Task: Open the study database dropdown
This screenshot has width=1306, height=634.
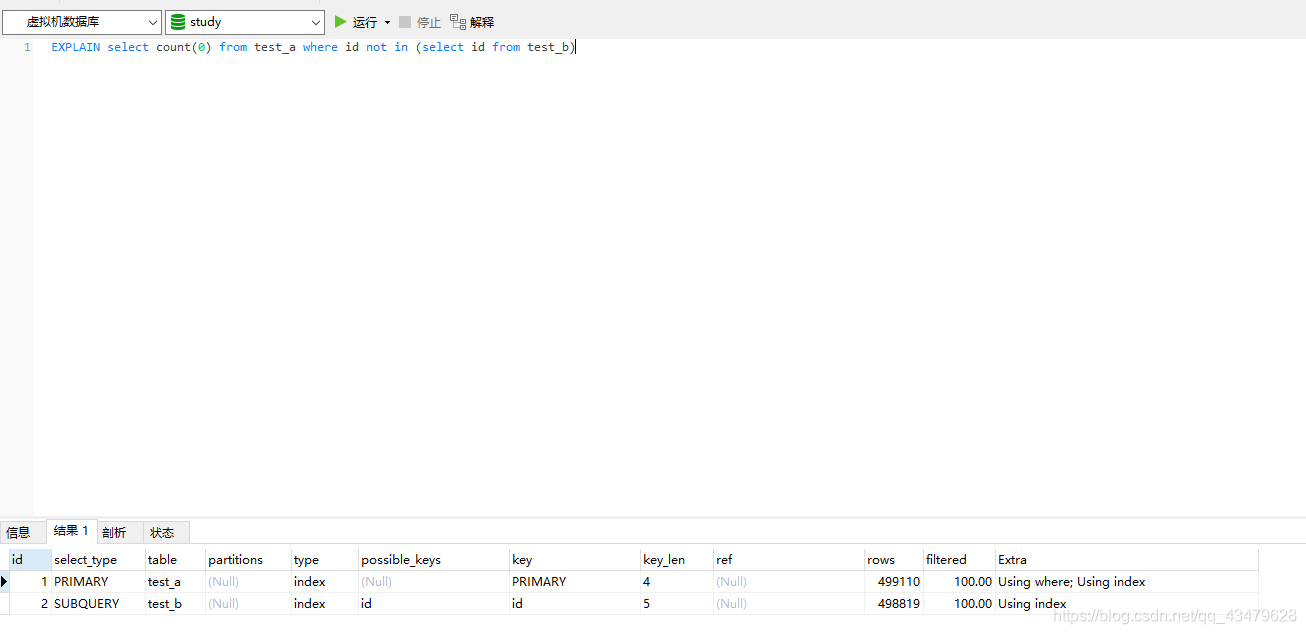Action: 245,22
